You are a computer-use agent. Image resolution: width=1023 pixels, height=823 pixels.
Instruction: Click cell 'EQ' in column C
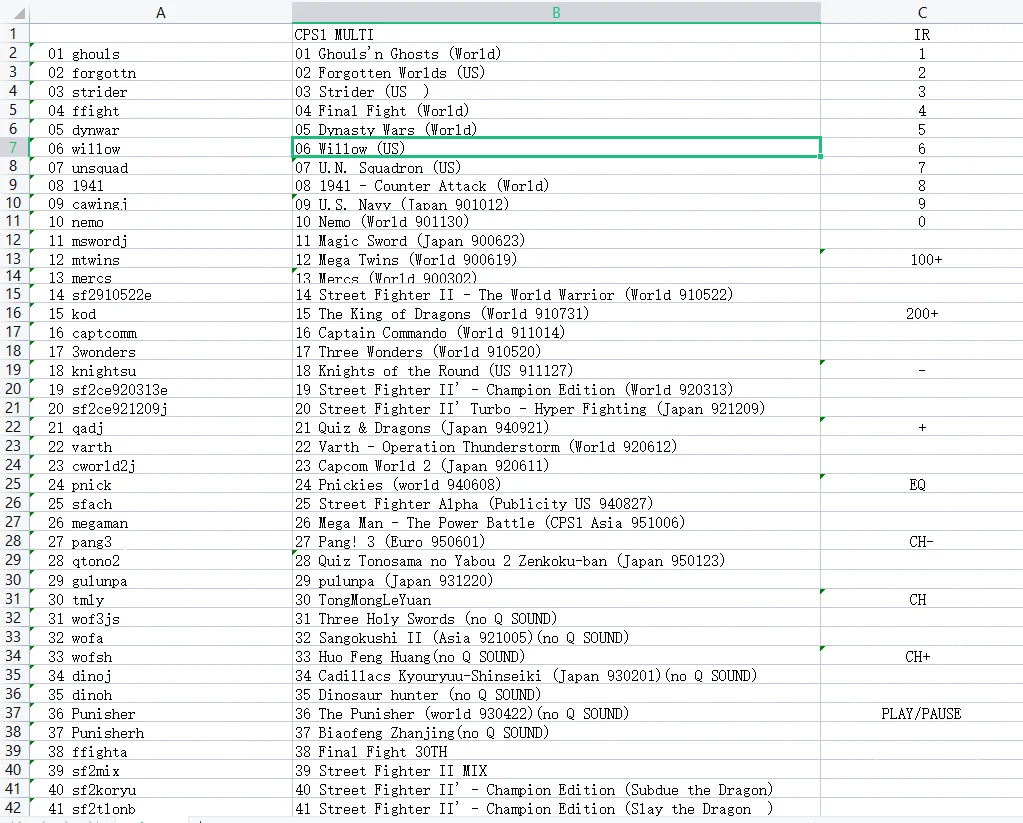pos(921,484)
